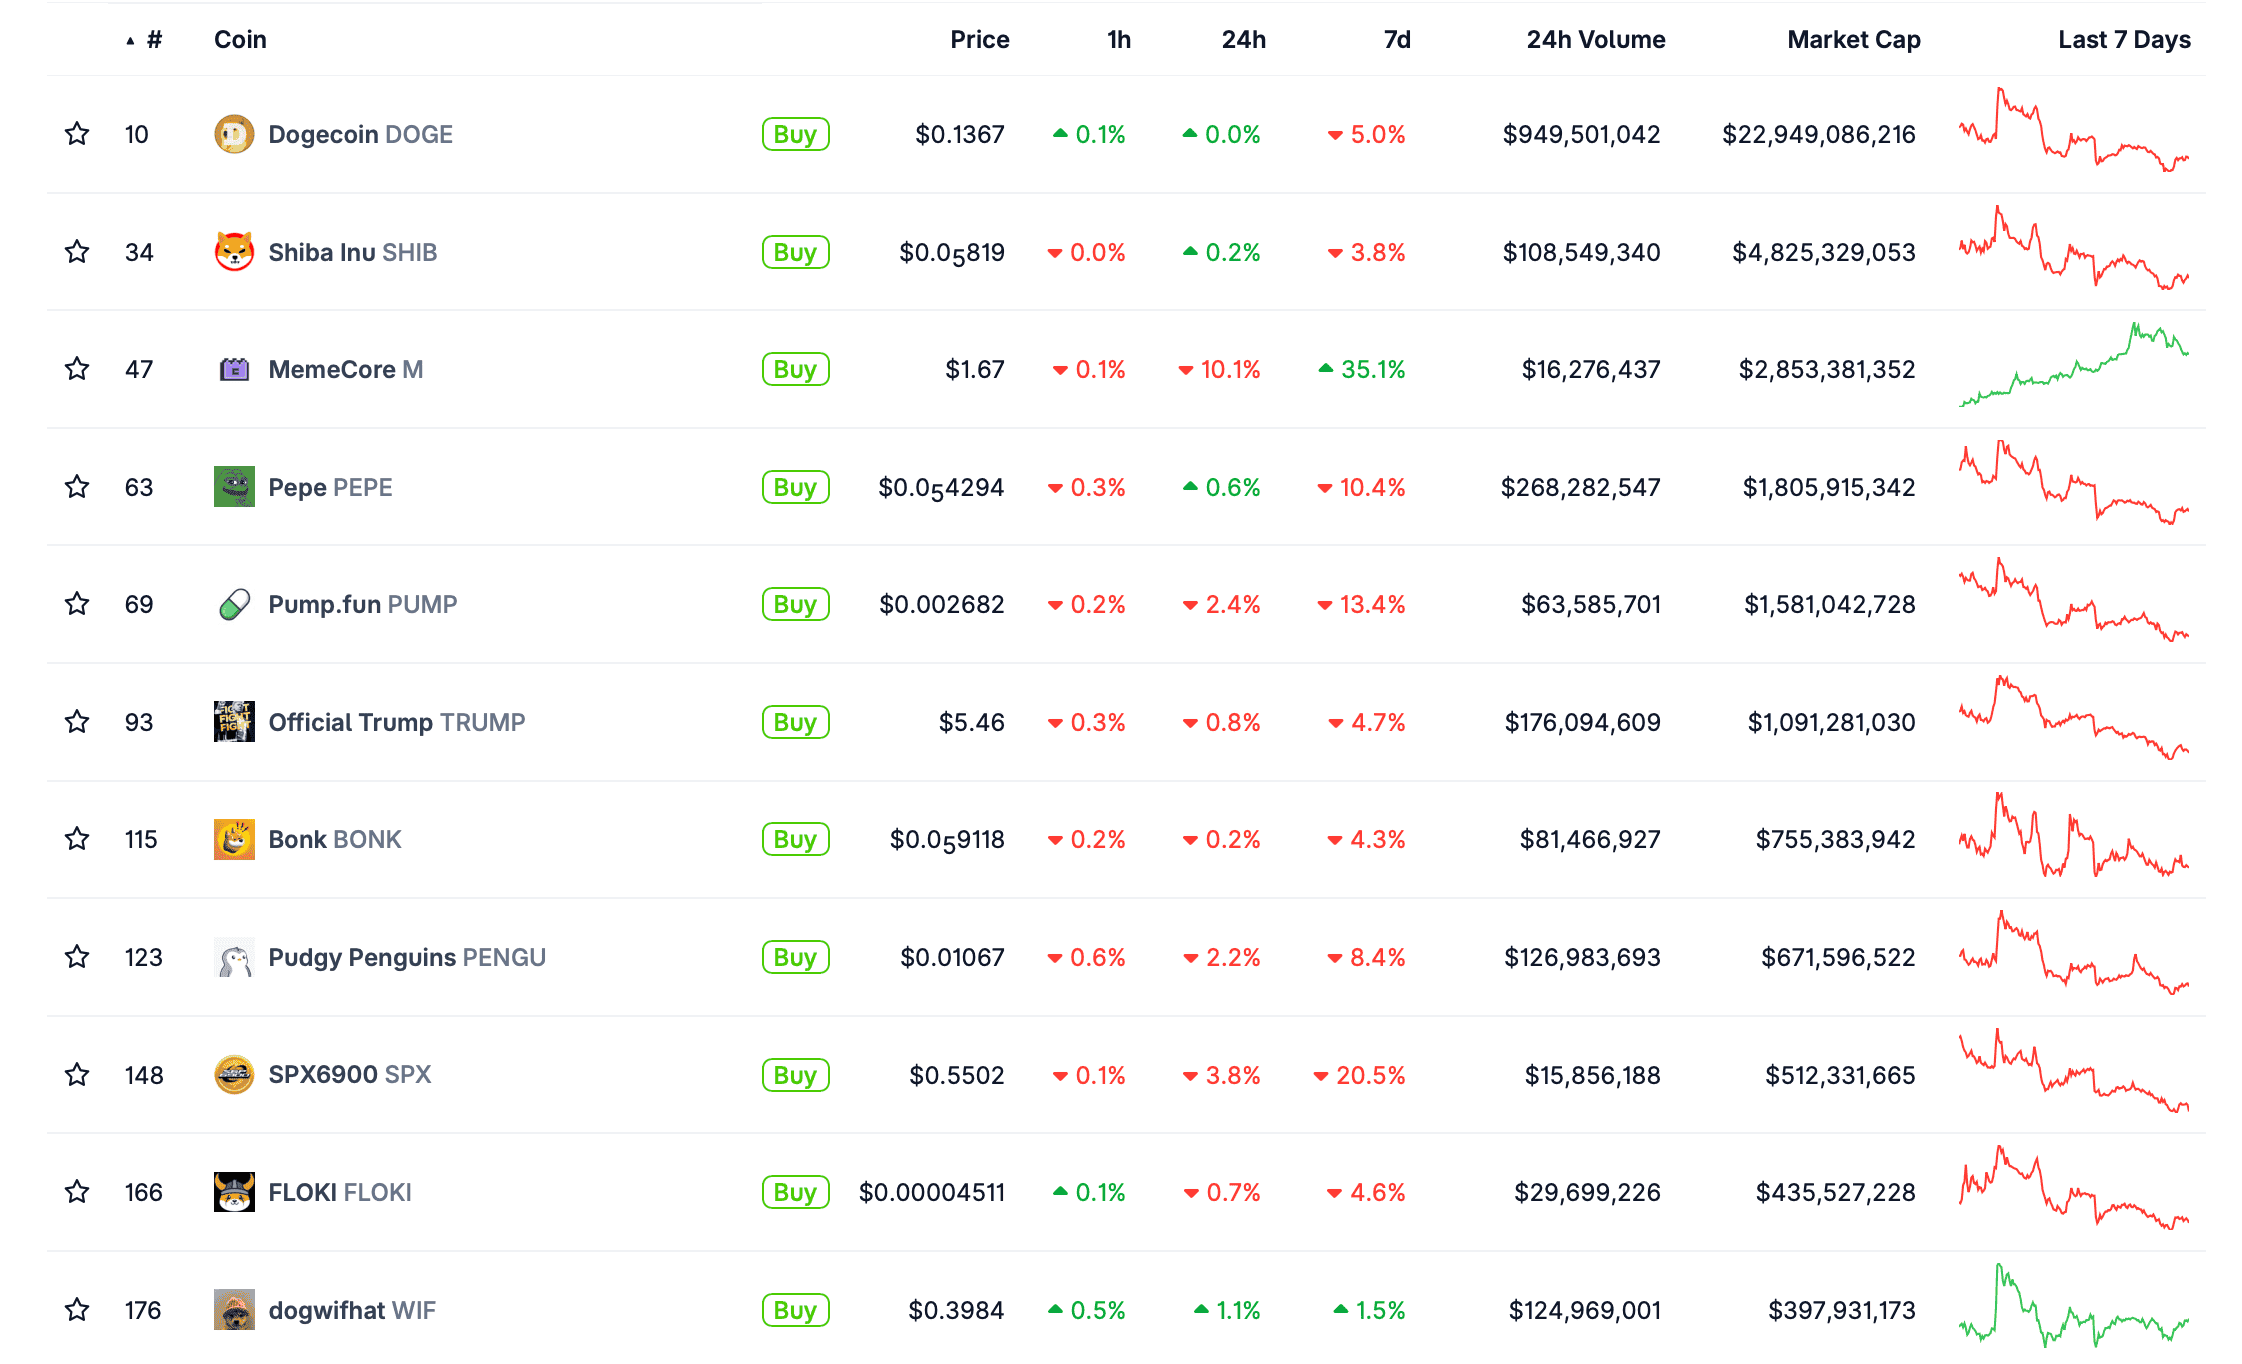Image resolution: width=2242 pixels, height=1364 pixels.
Task: Add dogwifhat to favorites with star
Action: pos(77,1310)
